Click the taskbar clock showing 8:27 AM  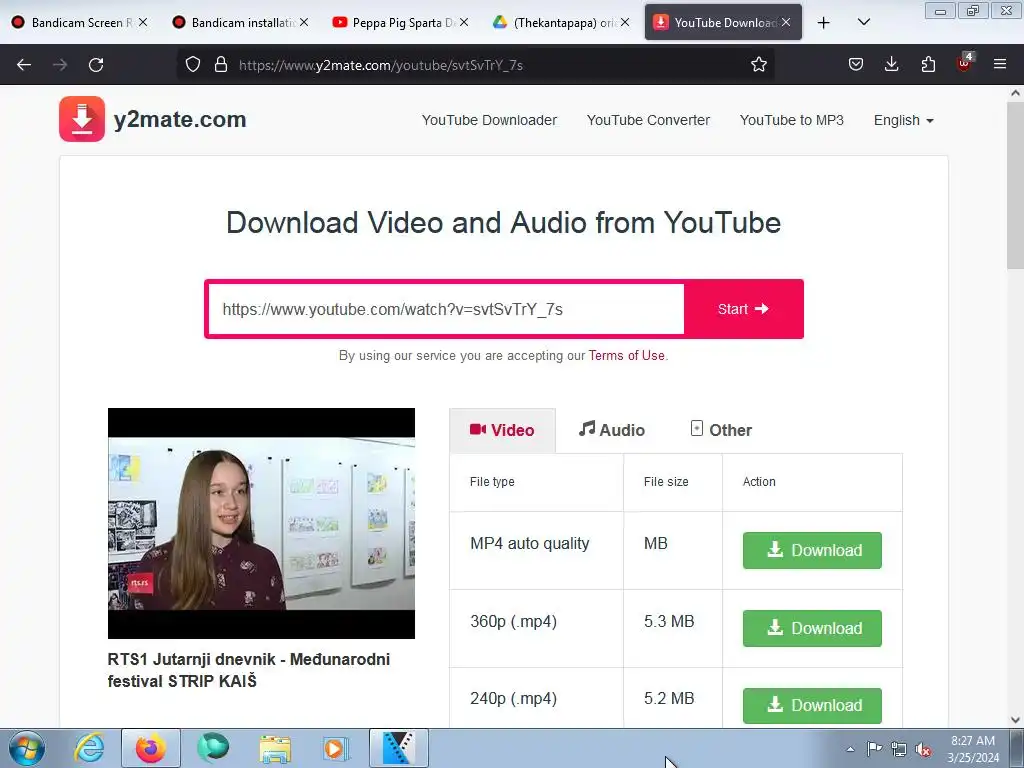973,749
